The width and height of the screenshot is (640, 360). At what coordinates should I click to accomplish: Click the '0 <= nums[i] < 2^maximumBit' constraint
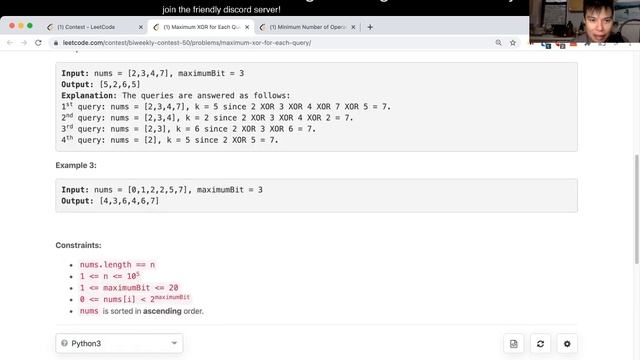click(x=135, y=299)
